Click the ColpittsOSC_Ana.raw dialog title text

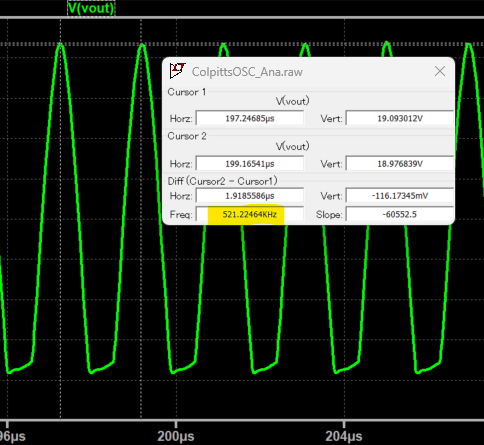(x=247, y=72)
